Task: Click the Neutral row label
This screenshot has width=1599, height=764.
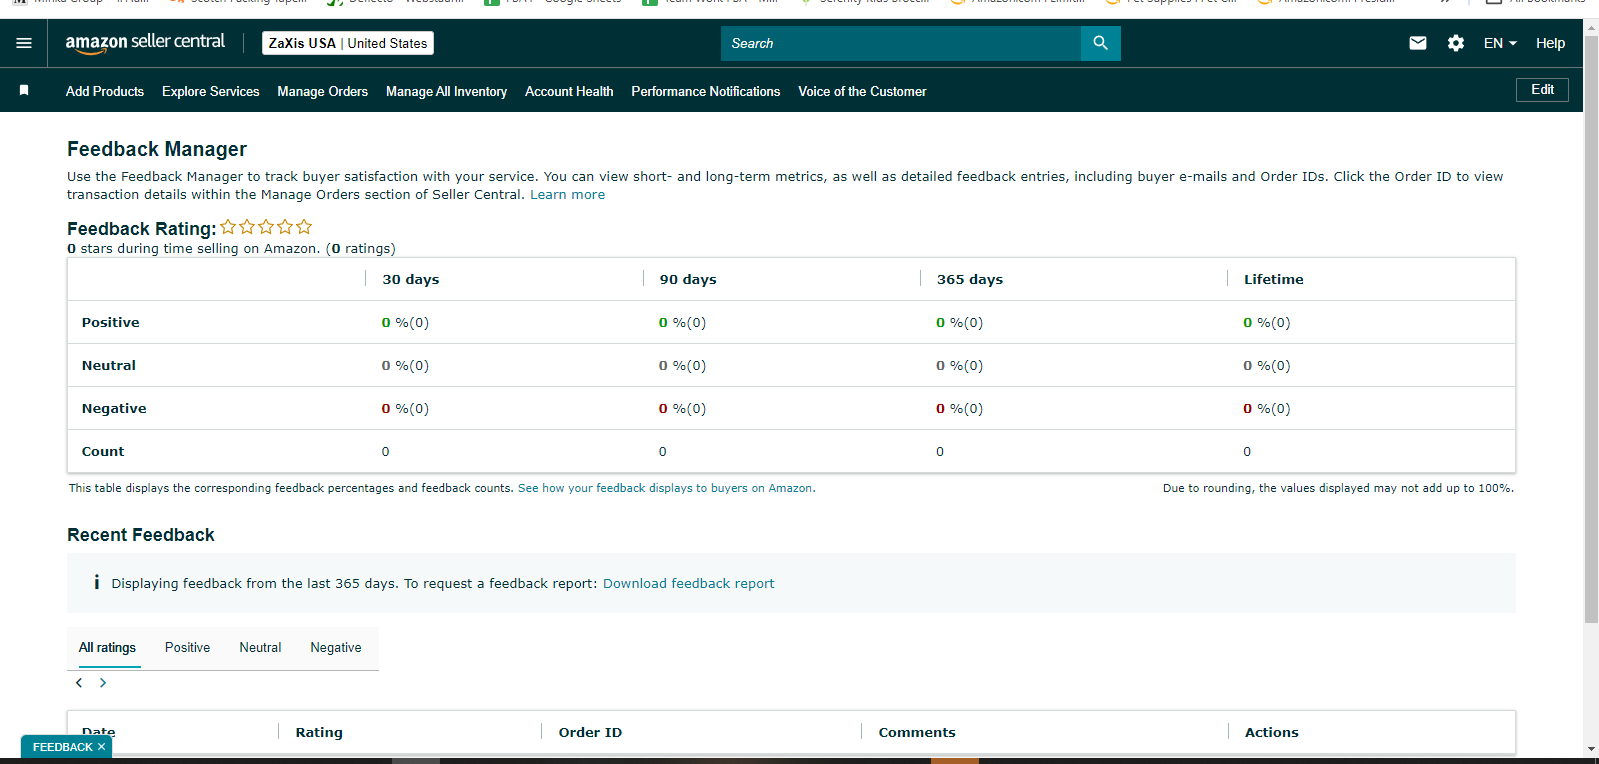Action: (109, 366)
